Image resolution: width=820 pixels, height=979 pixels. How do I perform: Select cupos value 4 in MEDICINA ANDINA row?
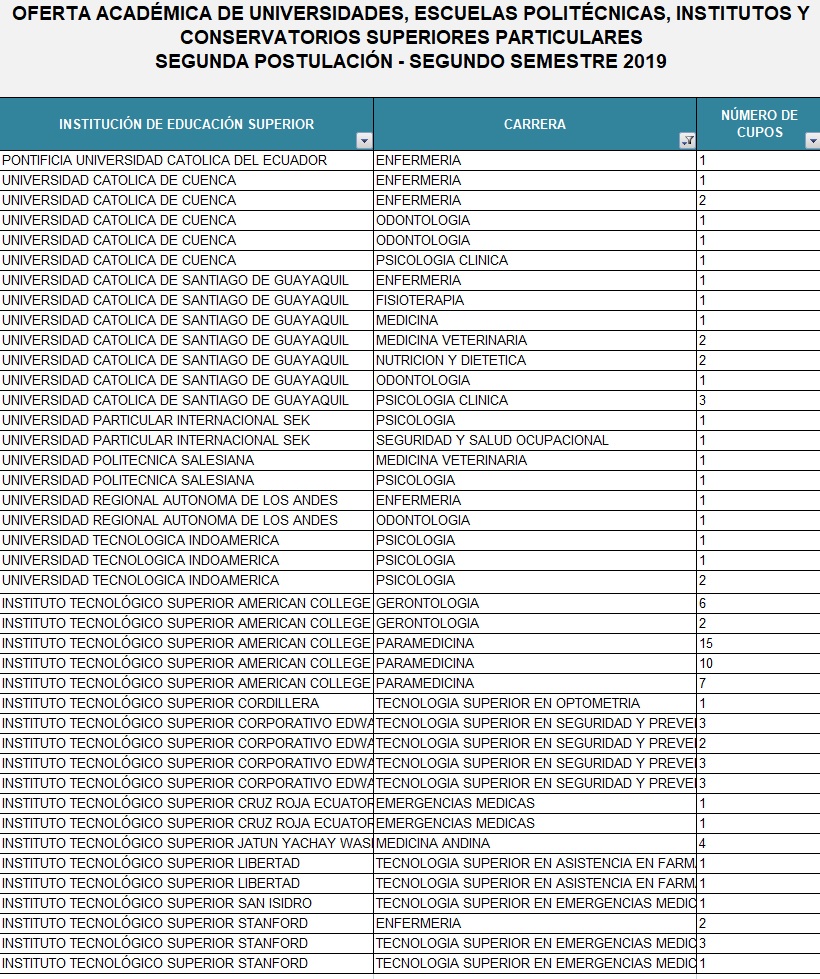[x=758, y=843]
